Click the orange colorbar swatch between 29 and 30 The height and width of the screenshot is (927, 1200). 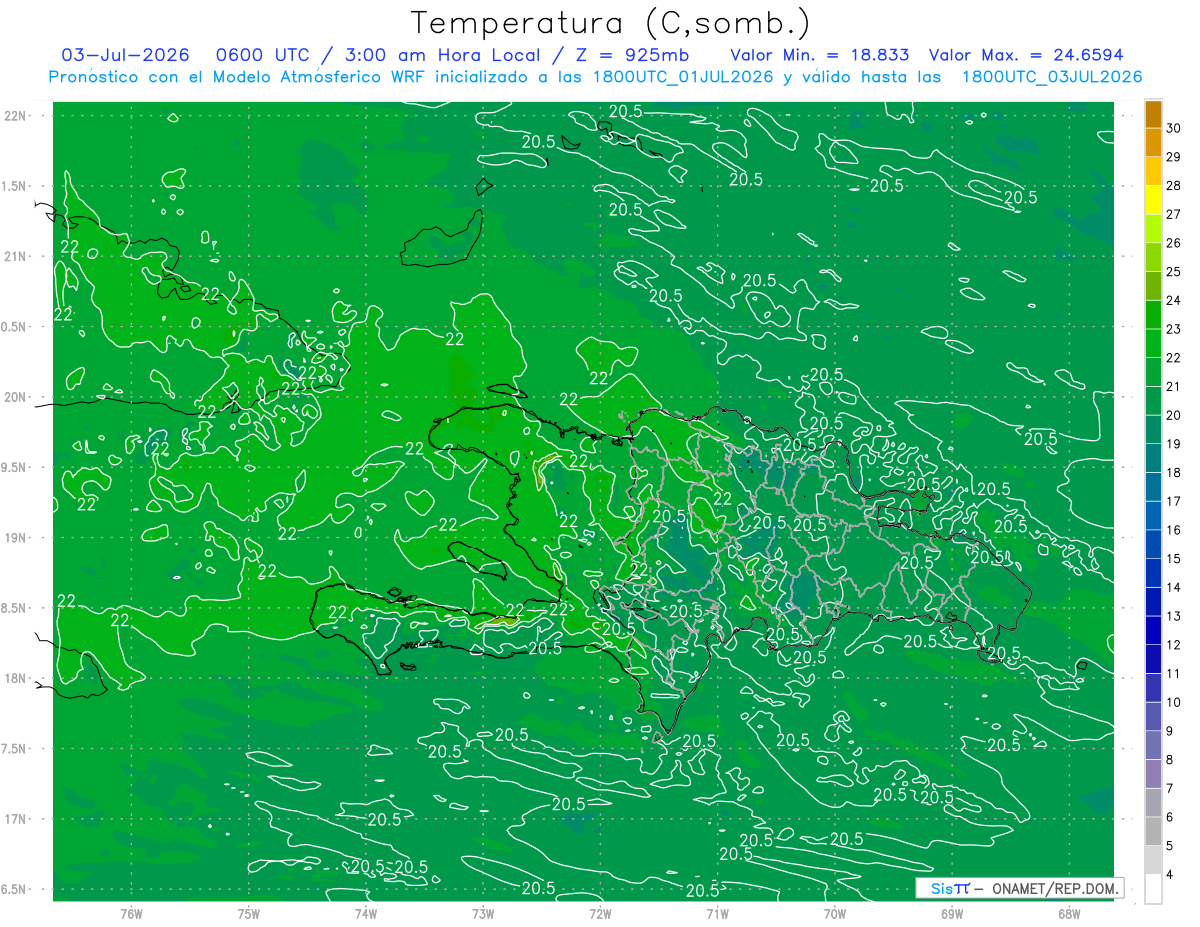coord(1153,143)
